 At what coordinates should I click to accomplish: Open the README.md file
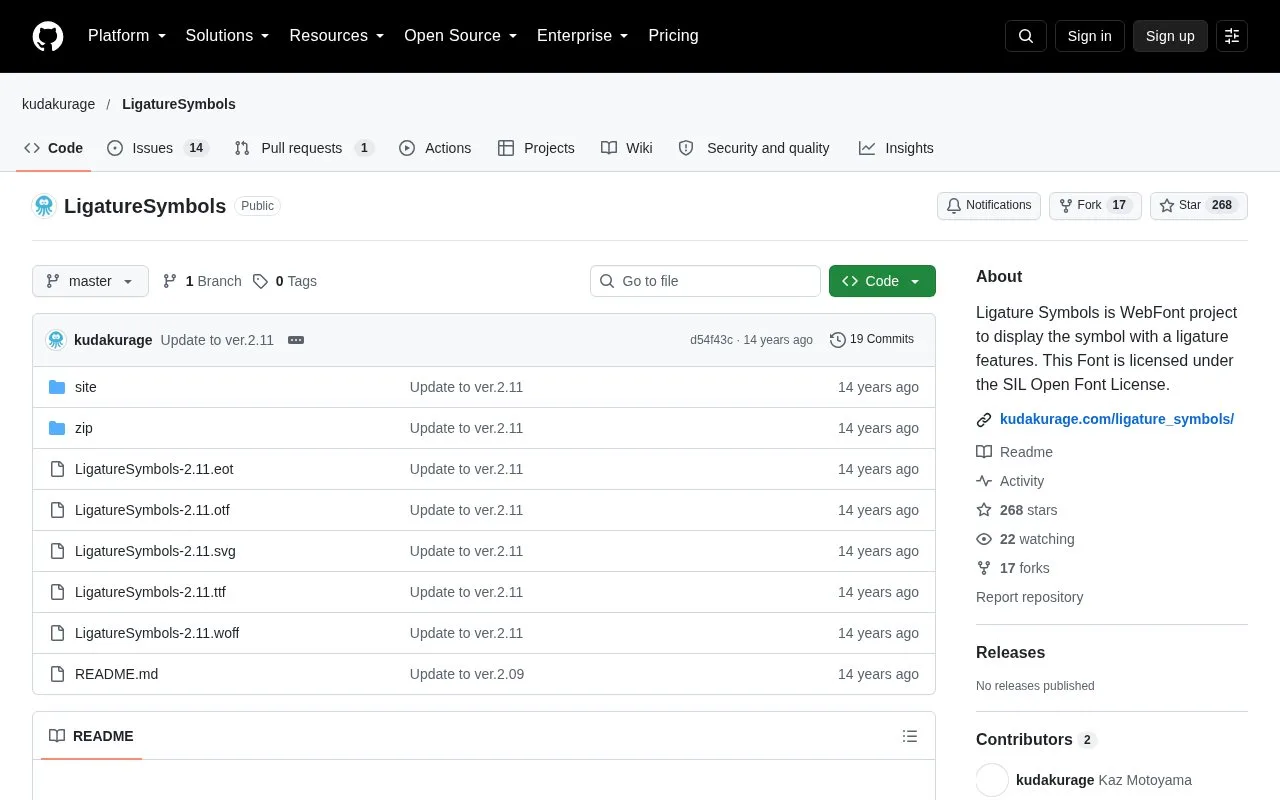point(116,674)
